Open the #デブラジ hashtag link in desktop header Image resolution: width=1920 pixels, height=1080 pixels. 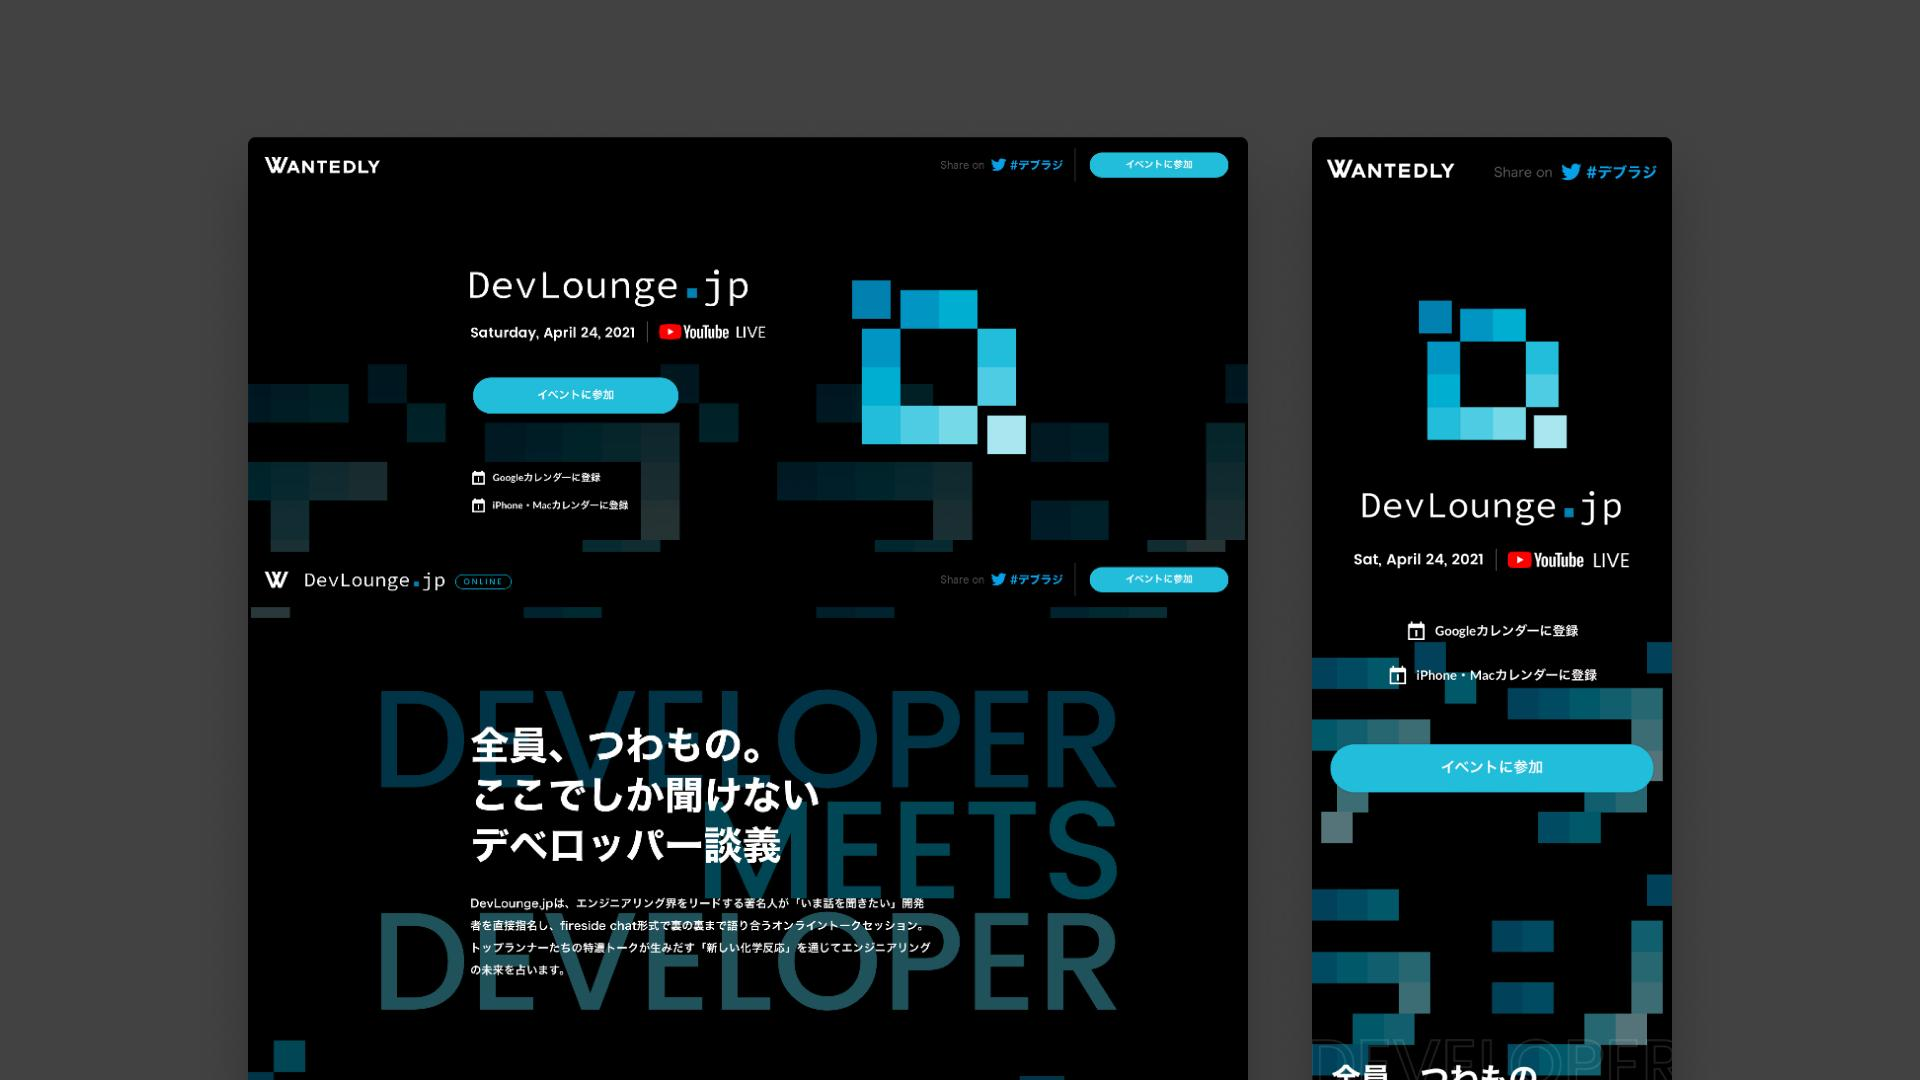(1036, 165)
